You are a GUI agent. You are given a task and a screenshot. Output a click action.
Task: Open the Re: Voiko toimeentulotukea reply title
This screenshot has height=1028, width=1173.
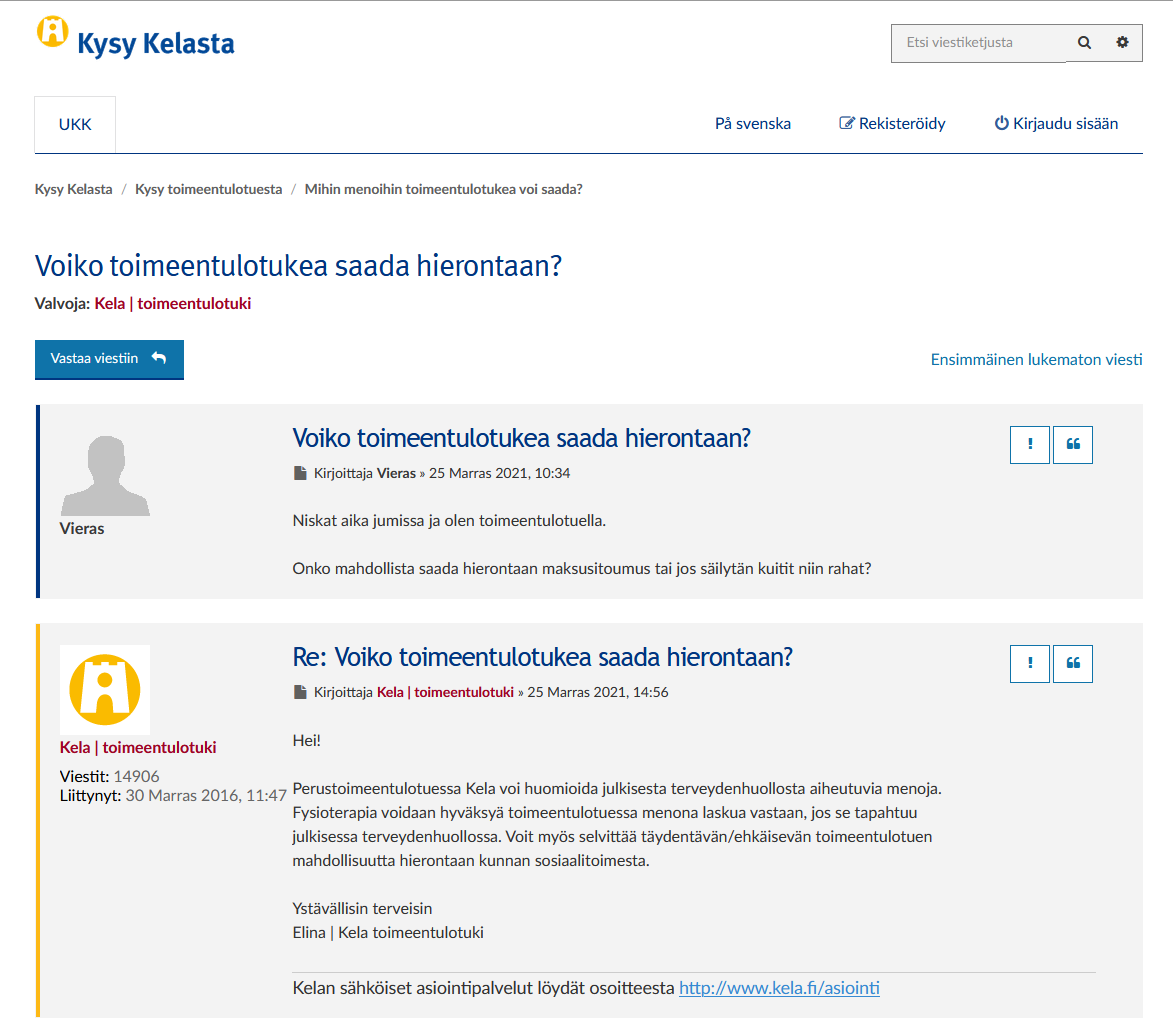542,657
